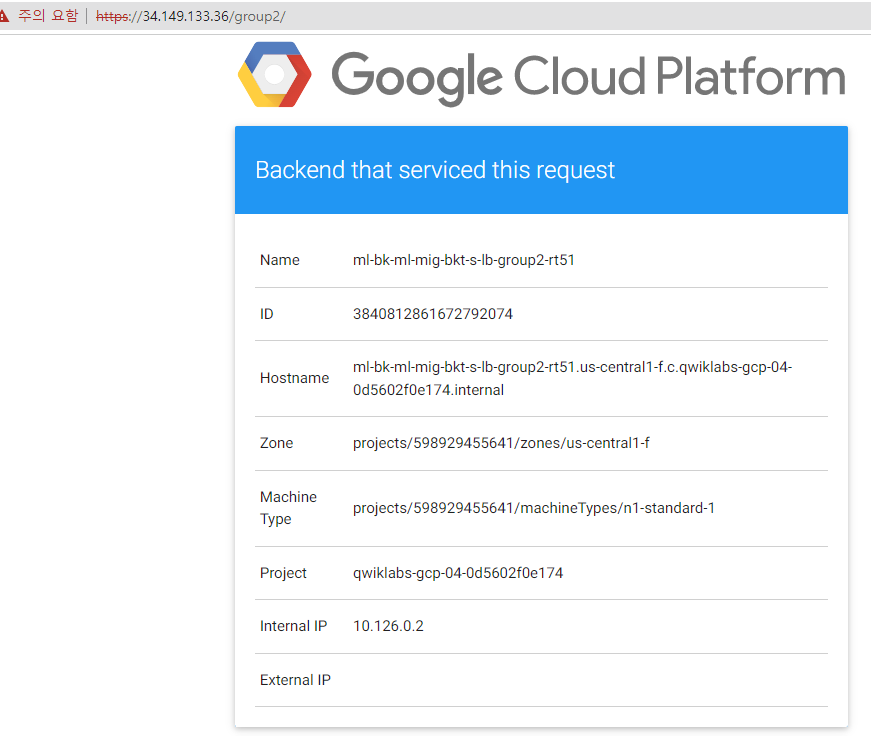Click the 'Hostname' row label
The height and width of the screenshot is (736, 871).
(294, 378)
